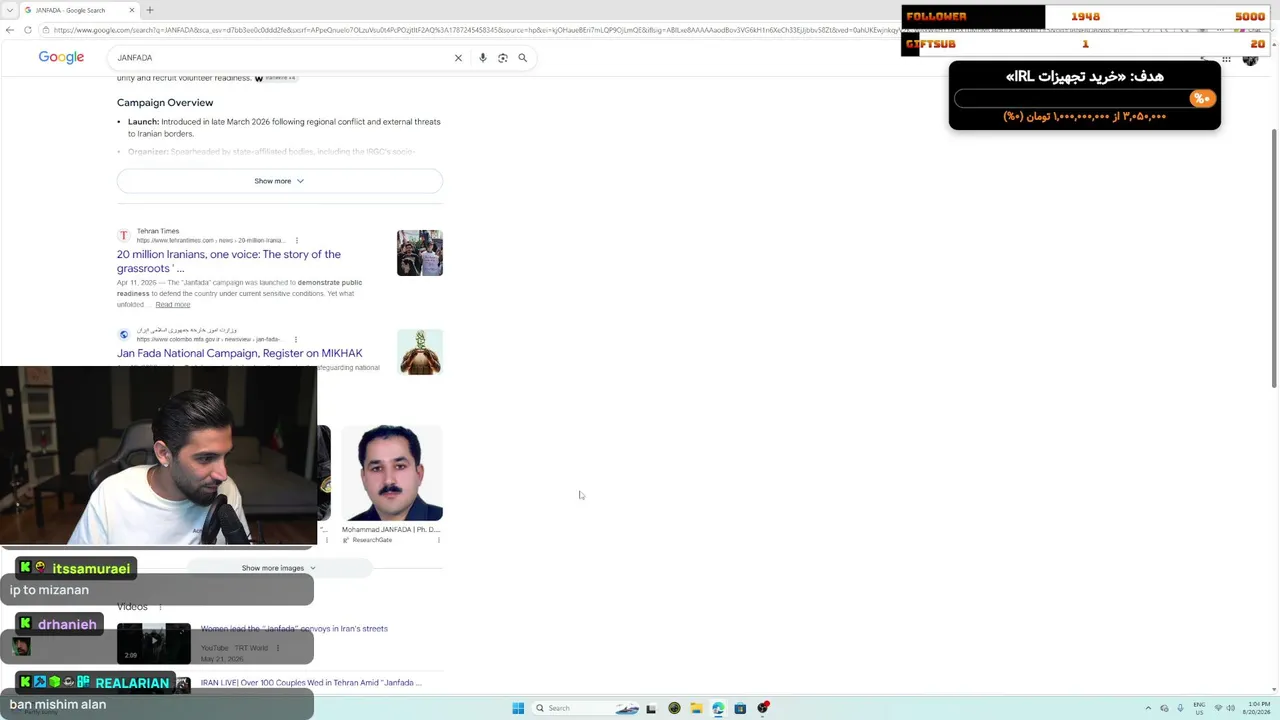
Task: Open the Tehran Times 20 million Iranians article
Action: (229, 261)
